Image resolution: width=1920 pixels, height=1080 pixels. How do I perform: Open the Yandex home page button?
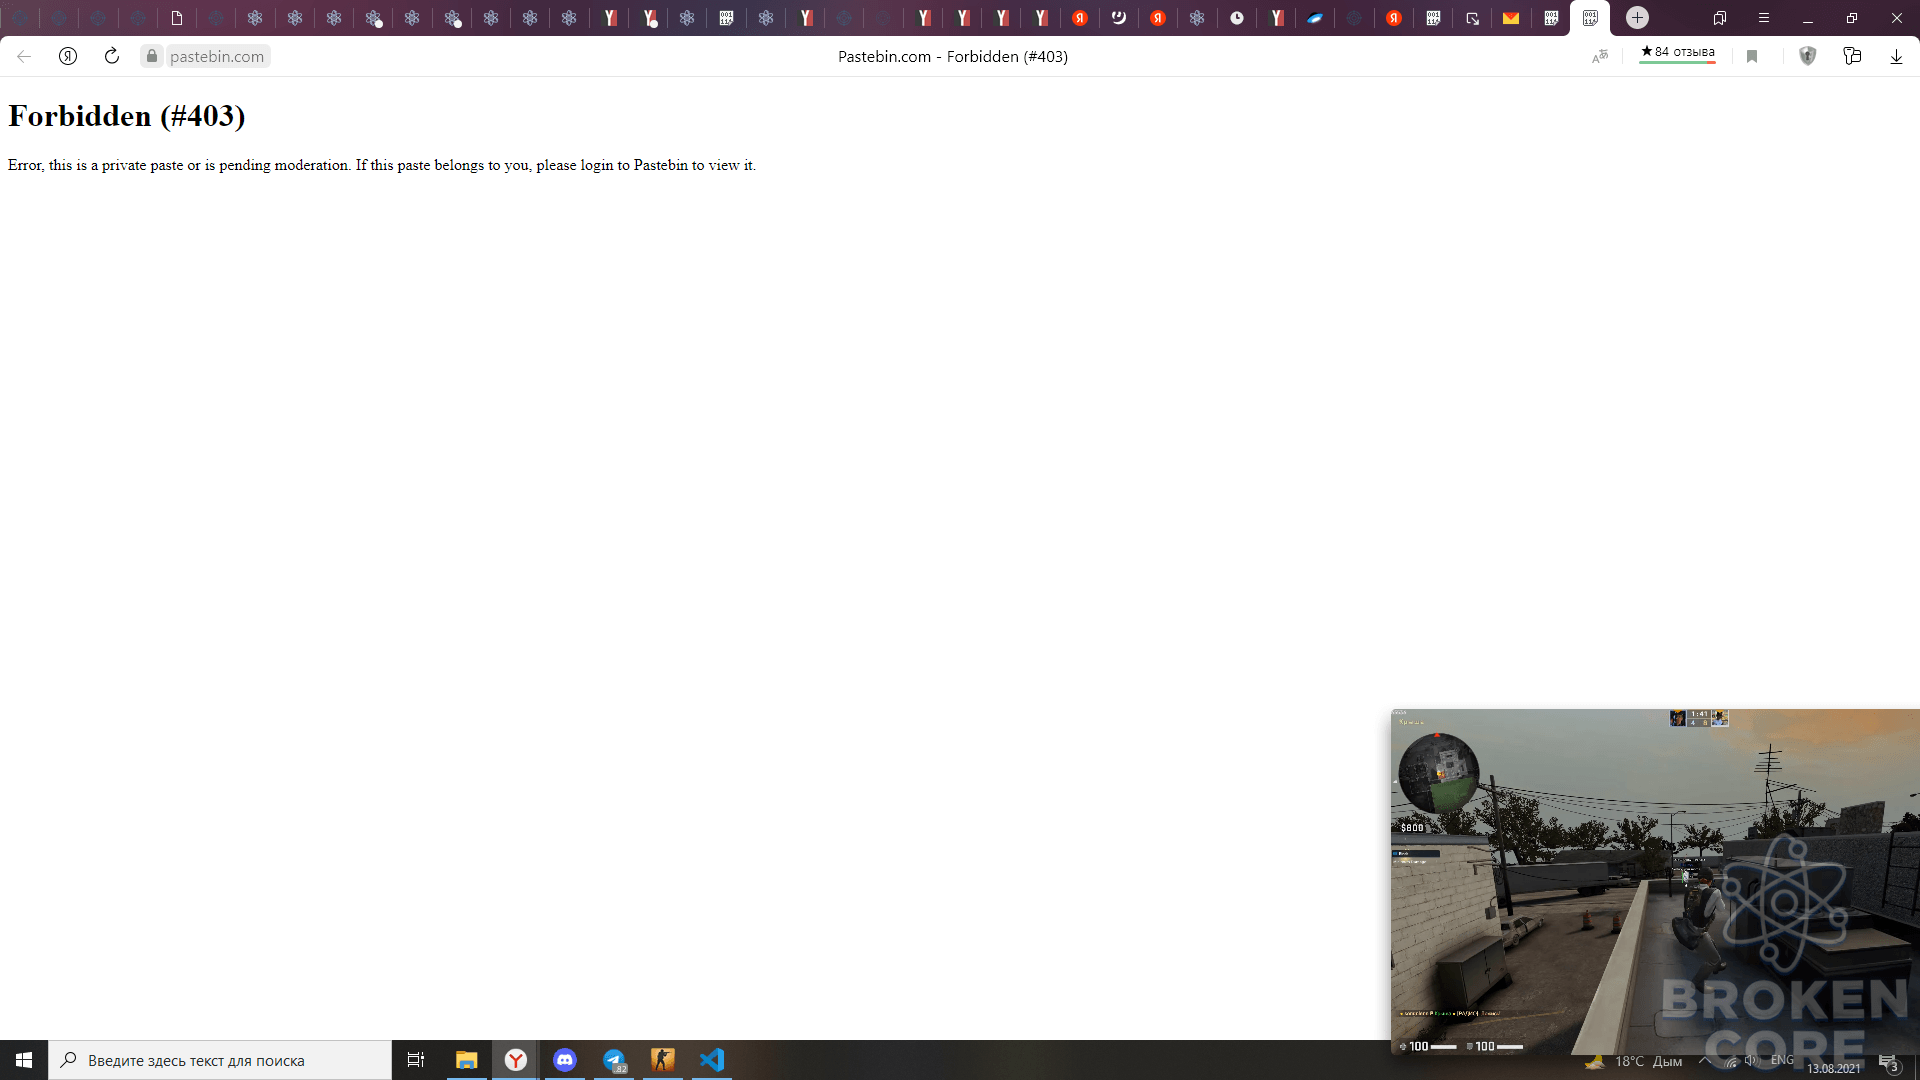68,57
